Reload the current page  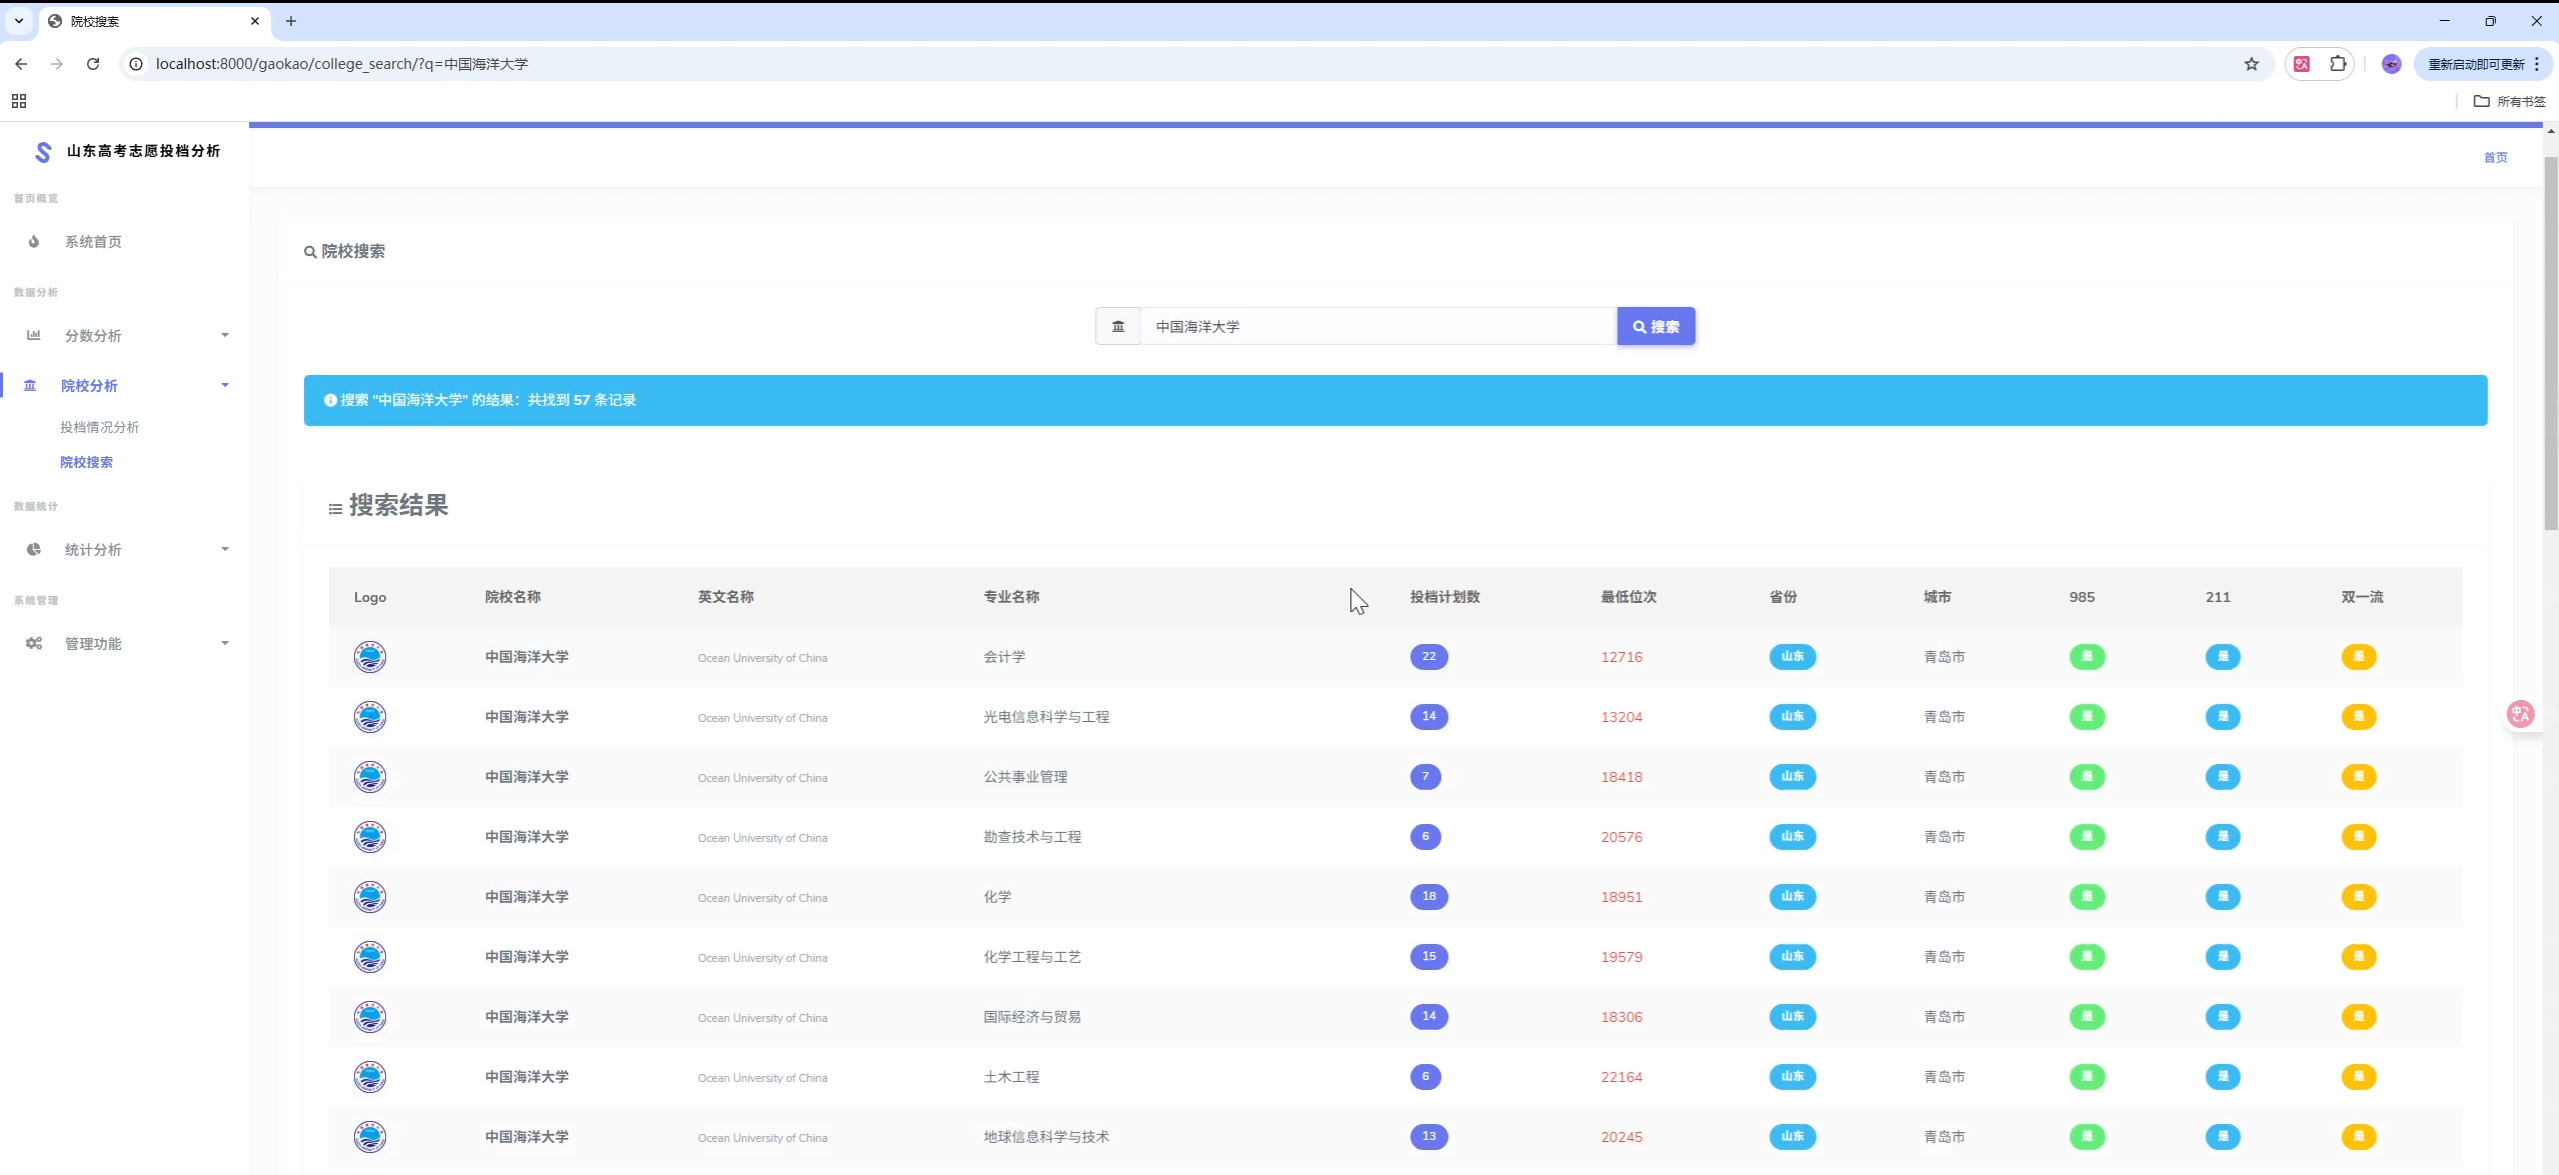pyautogui.click(x=93, y=64)
